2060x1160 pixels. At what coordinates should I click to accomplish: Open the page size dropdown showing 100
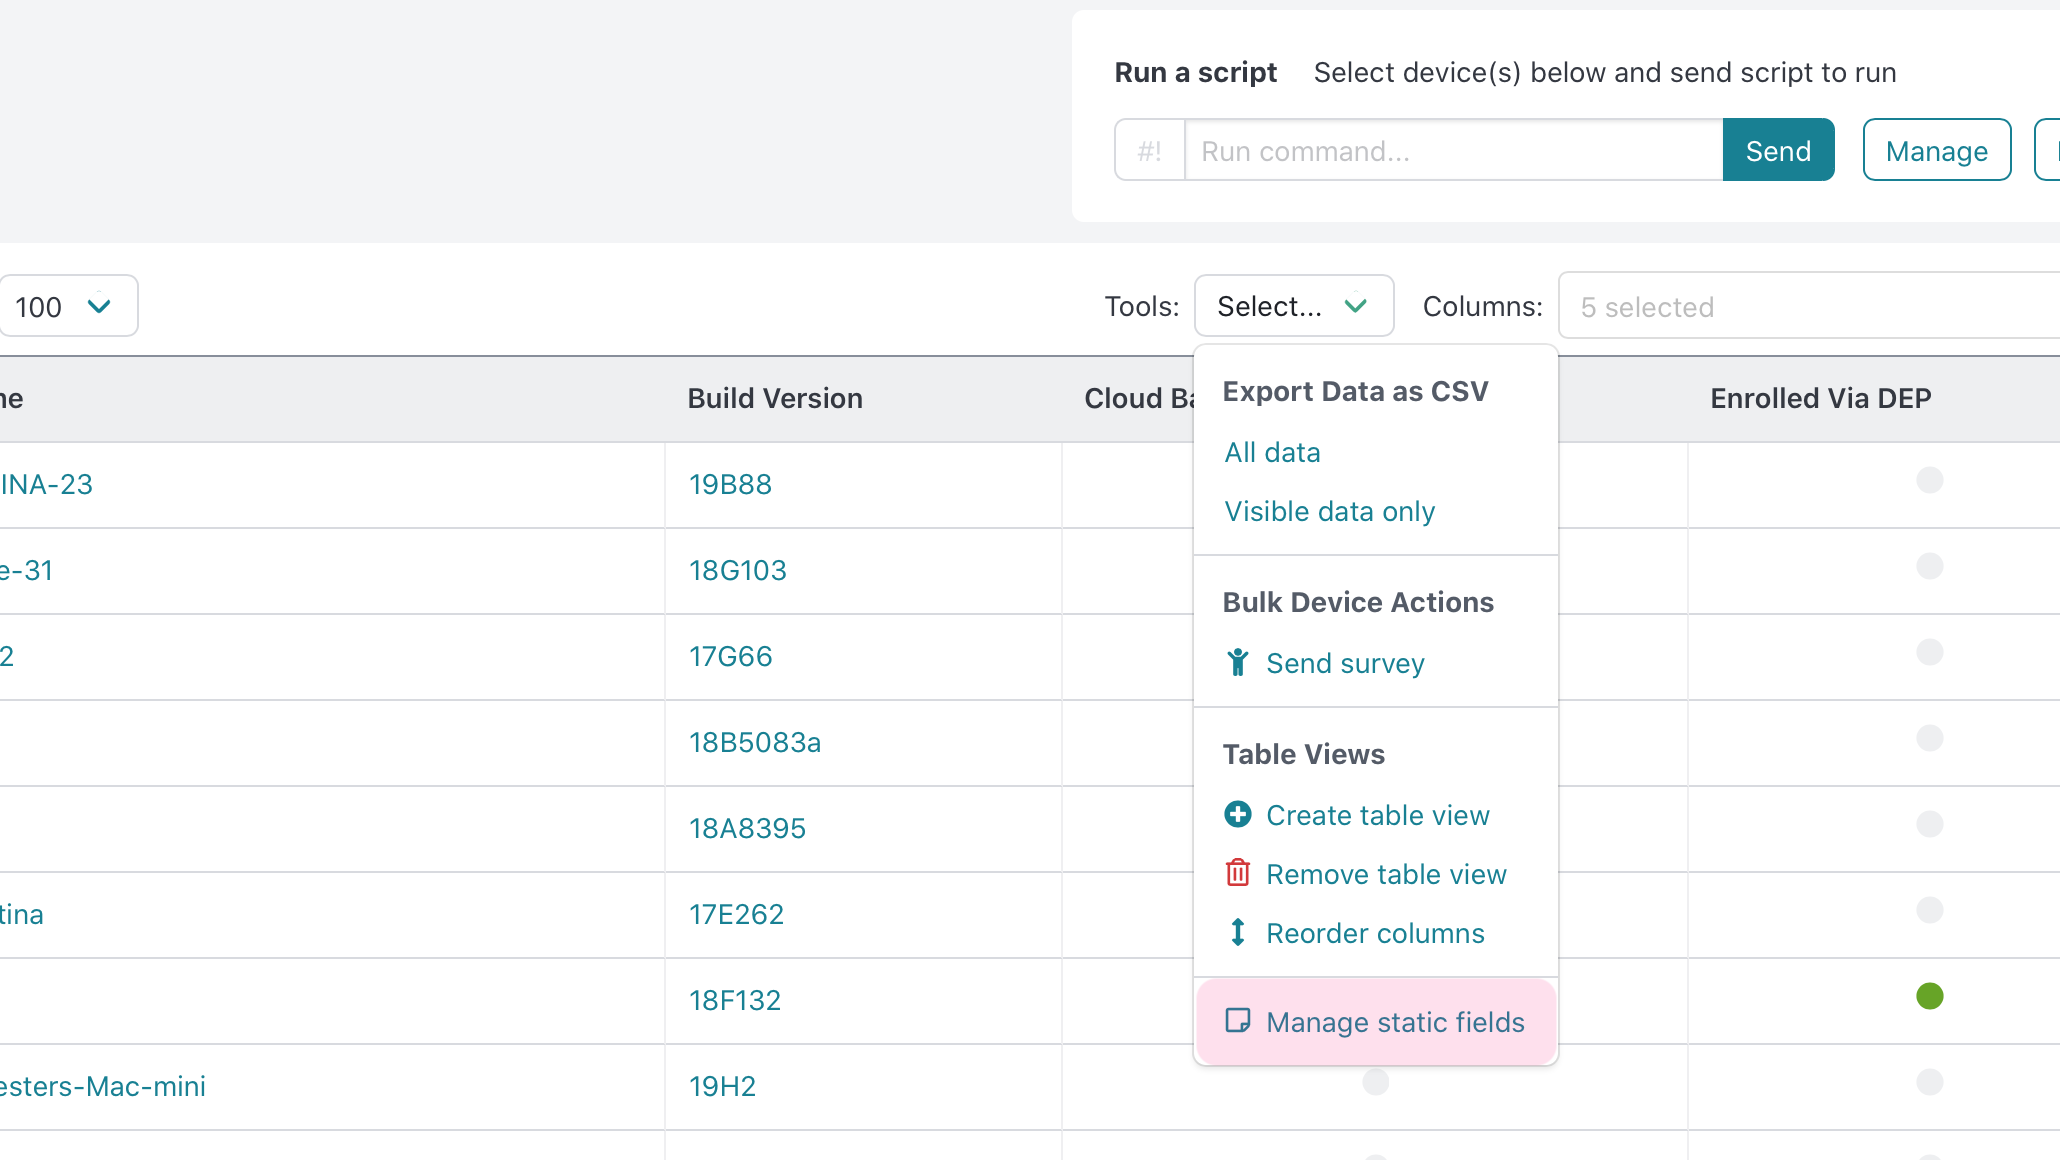click(67, 306)
